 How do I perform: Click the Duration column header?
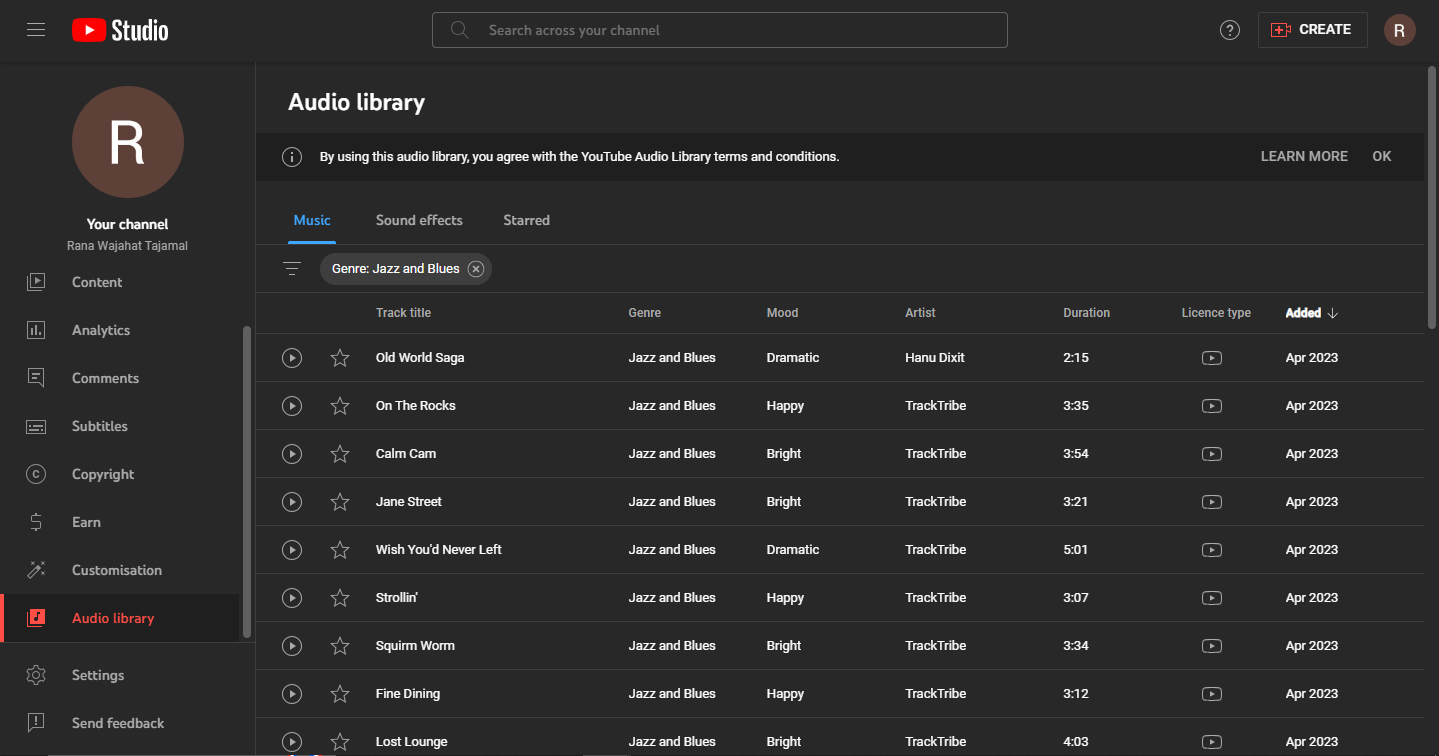click(x=1087, y=313)
